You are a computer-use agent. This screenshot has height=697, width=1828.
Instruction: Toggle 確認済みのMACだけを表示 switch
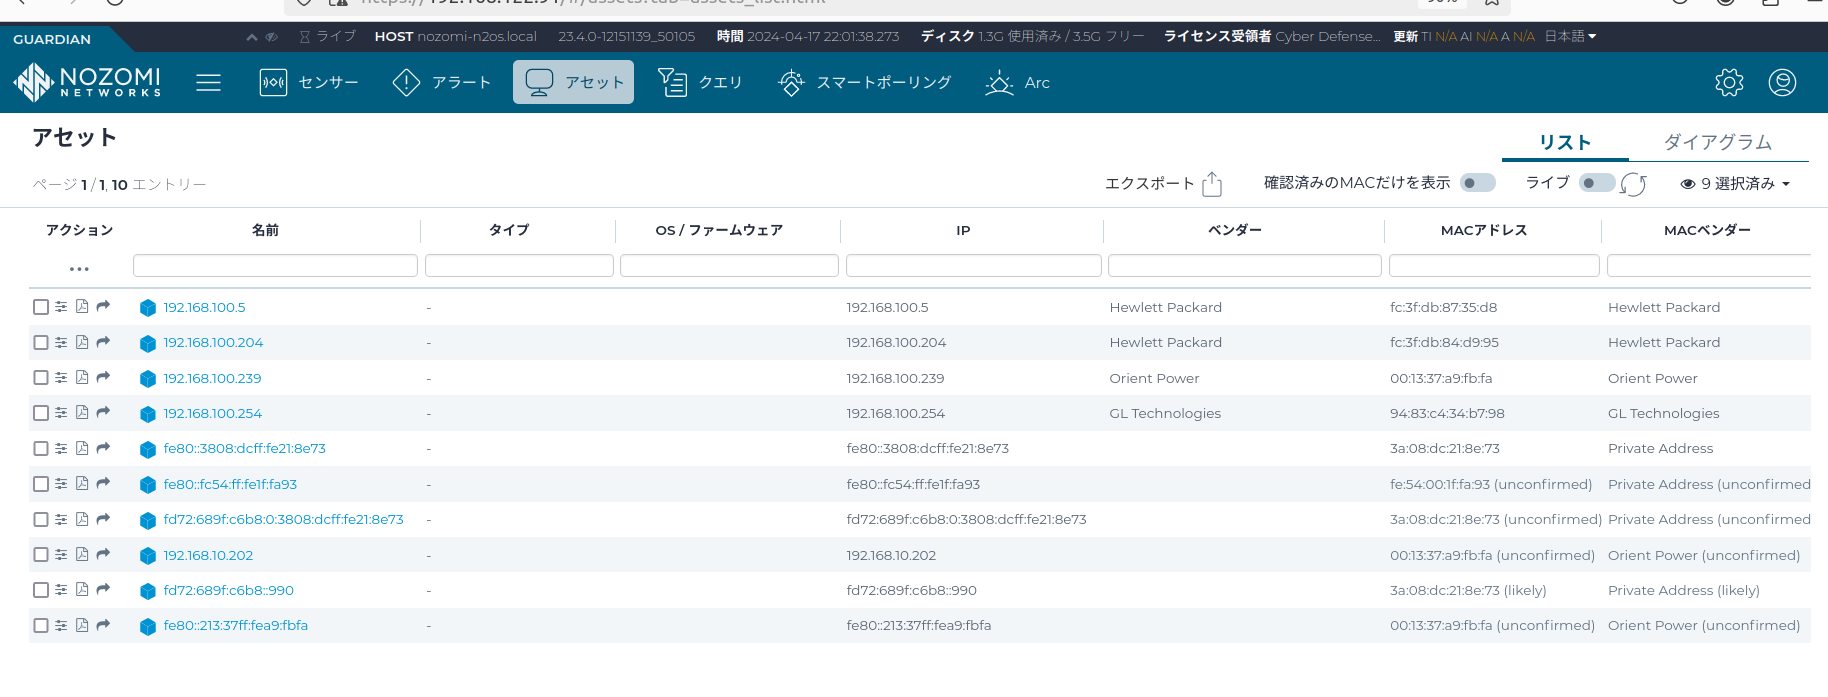[1477, 183]
